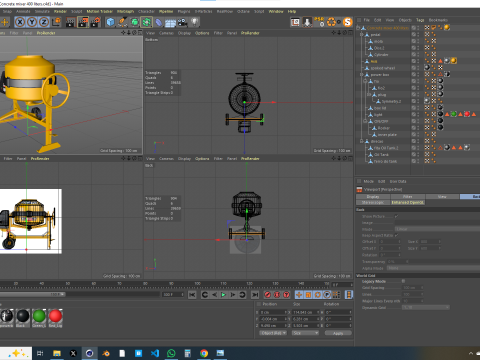Click the coordinate system cube icon
The width and height of the screenshot is (480, 360).
click(x=56, y=22)
